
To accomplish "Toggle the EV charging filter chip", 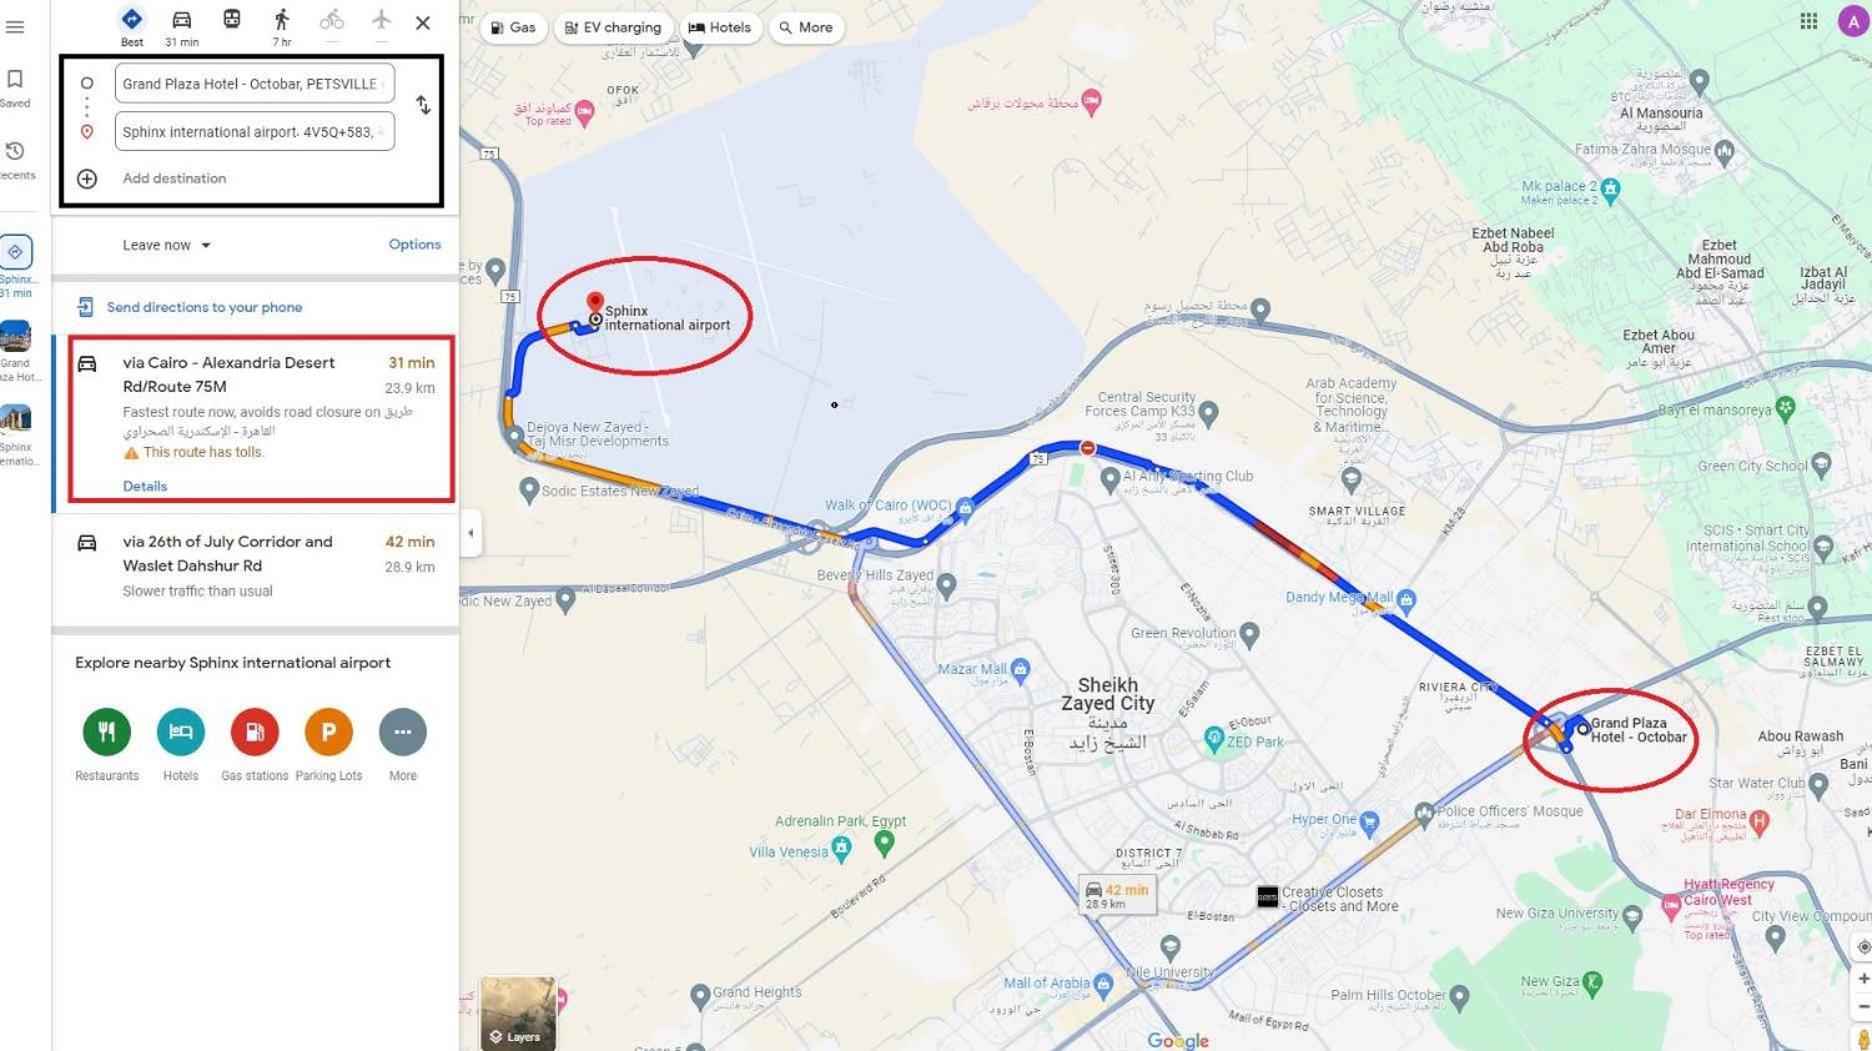I will tap(613, 28).
